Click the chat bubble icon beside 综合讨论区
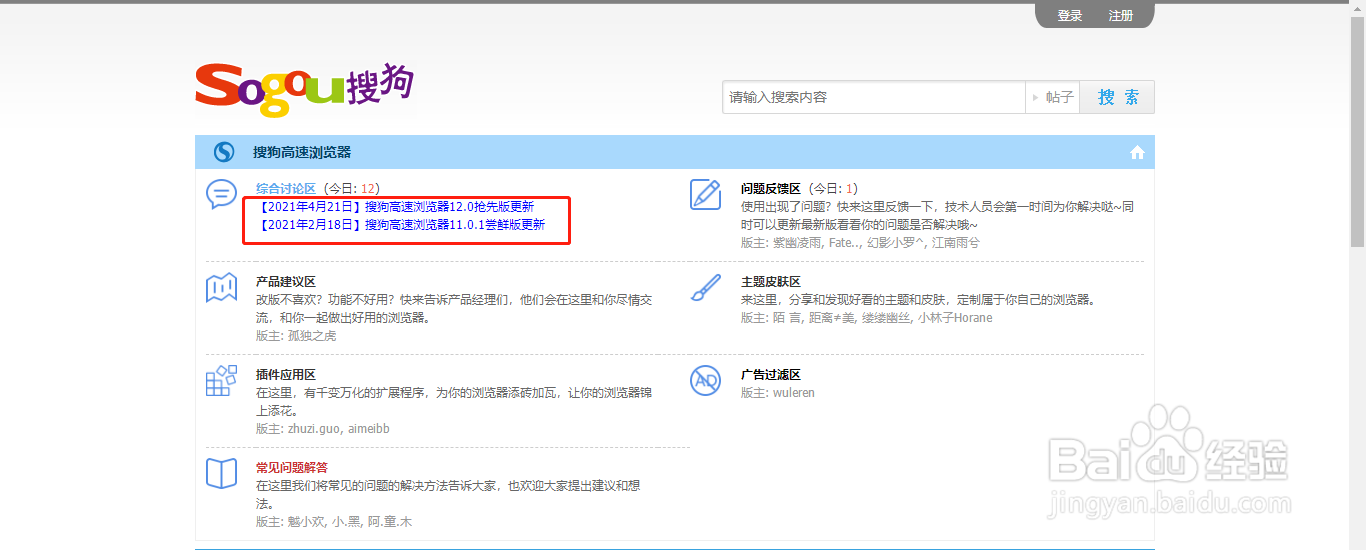The width and height of the screenshot is (1366, 550). click(x=221, y=194)
